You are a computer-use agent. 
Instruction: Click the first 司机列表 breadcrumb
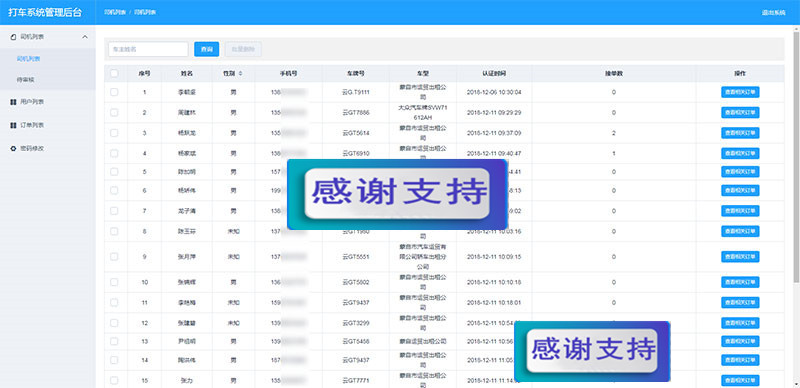[115, 12]
